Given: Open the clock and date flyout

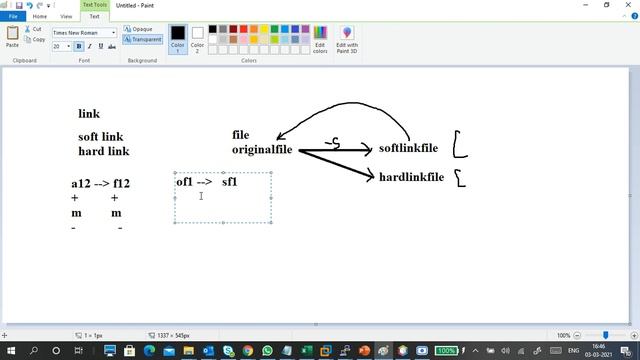Looking at the screenshot, I should pos(599,351).
